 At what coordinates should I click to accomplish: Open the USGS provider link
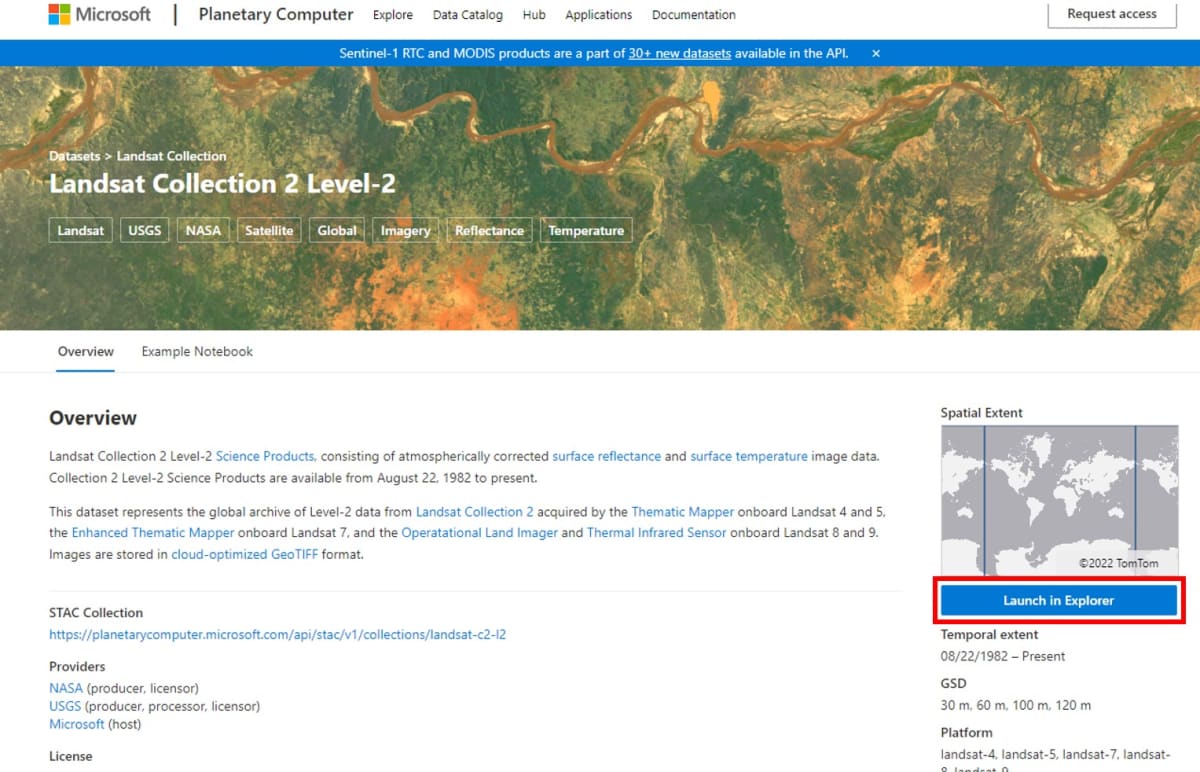point(65,706)
